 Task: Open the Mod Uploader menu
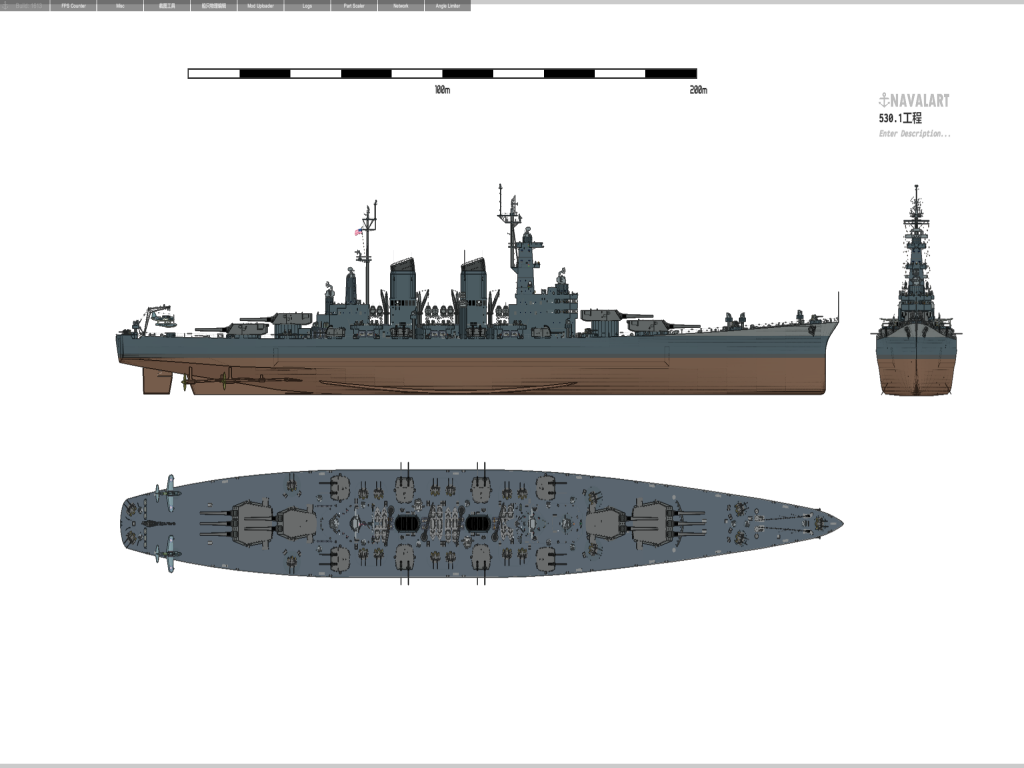[261, 6]
